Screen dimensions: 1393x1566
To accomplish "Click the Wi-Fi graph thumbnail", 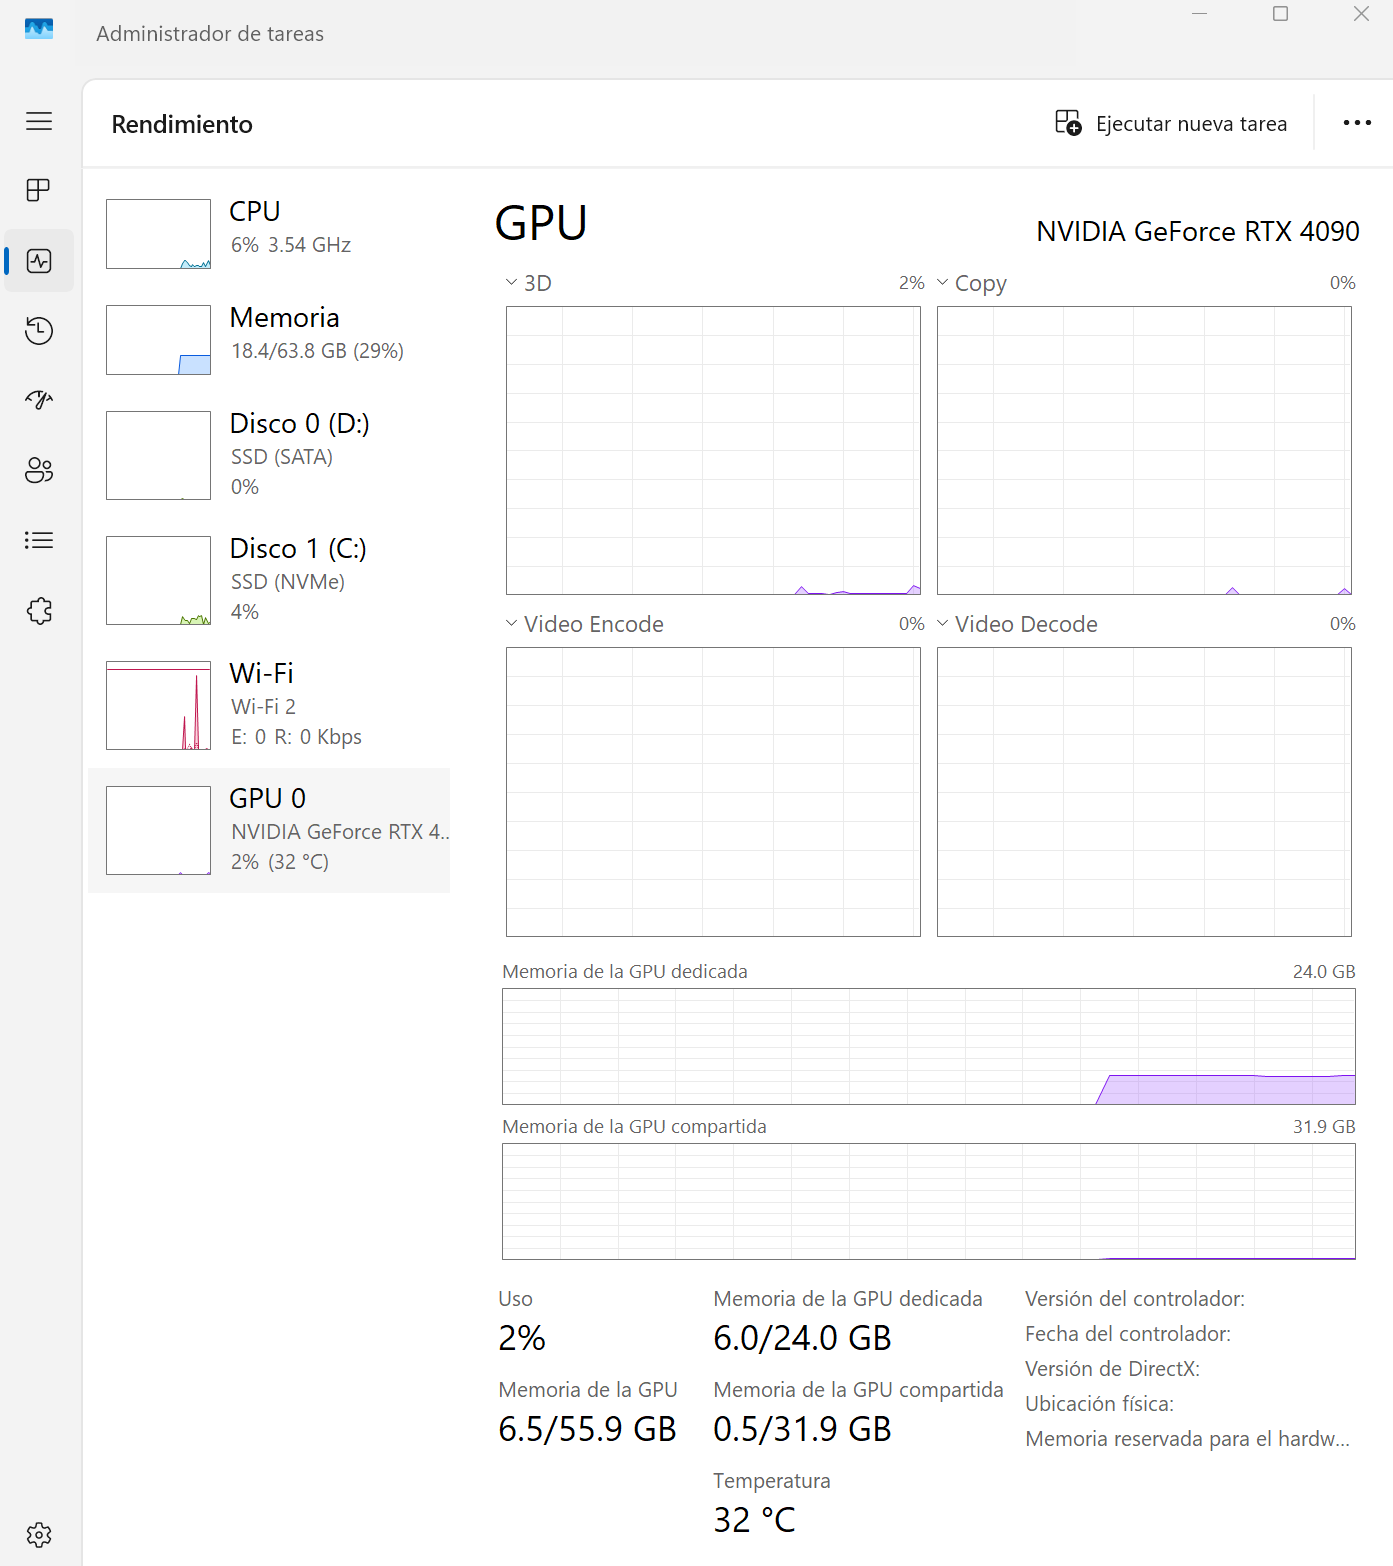I will pos(158,705).
